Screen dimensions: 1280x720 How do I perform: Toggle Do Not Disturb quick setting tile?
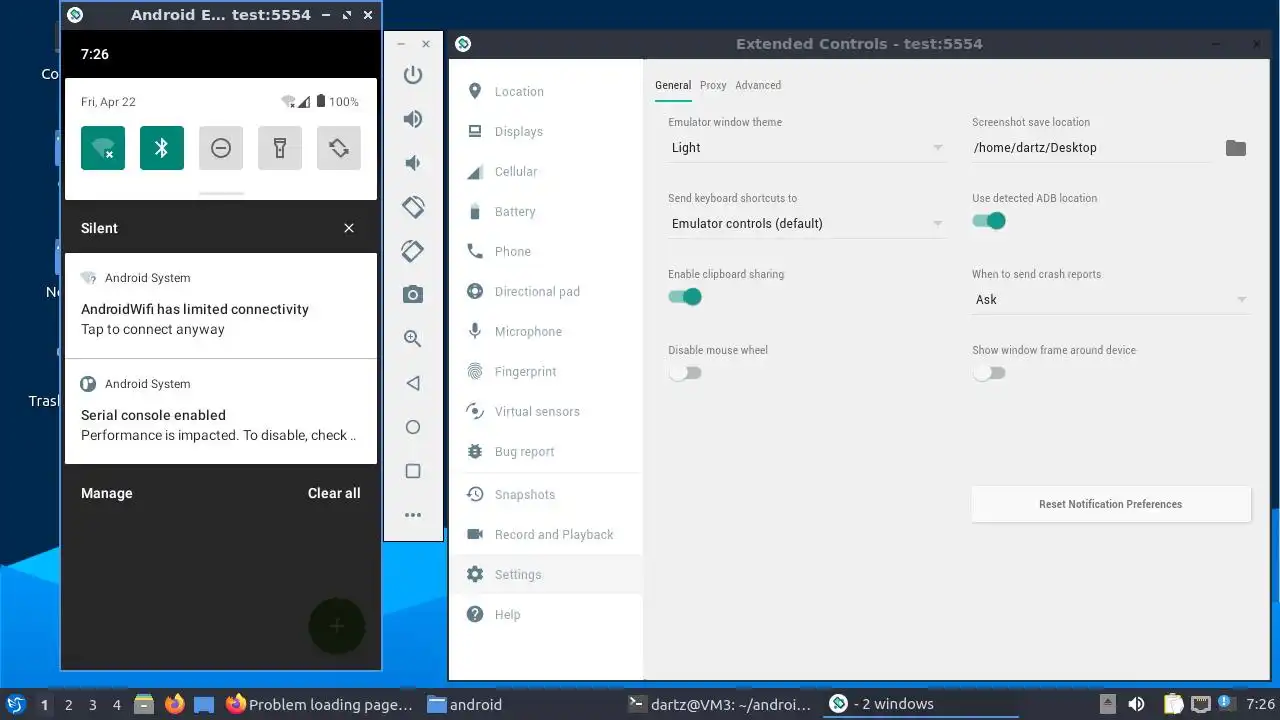coord(221,148)
